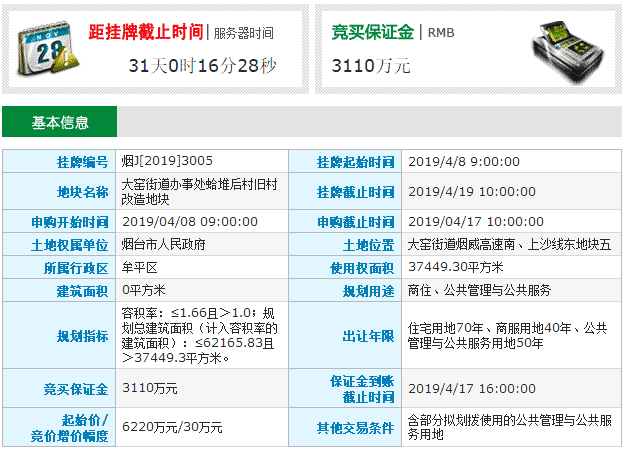Click the 挂牌起始时间 label cell
The height and width of the screenshot is (450, 624).
[x=345, y=162]
